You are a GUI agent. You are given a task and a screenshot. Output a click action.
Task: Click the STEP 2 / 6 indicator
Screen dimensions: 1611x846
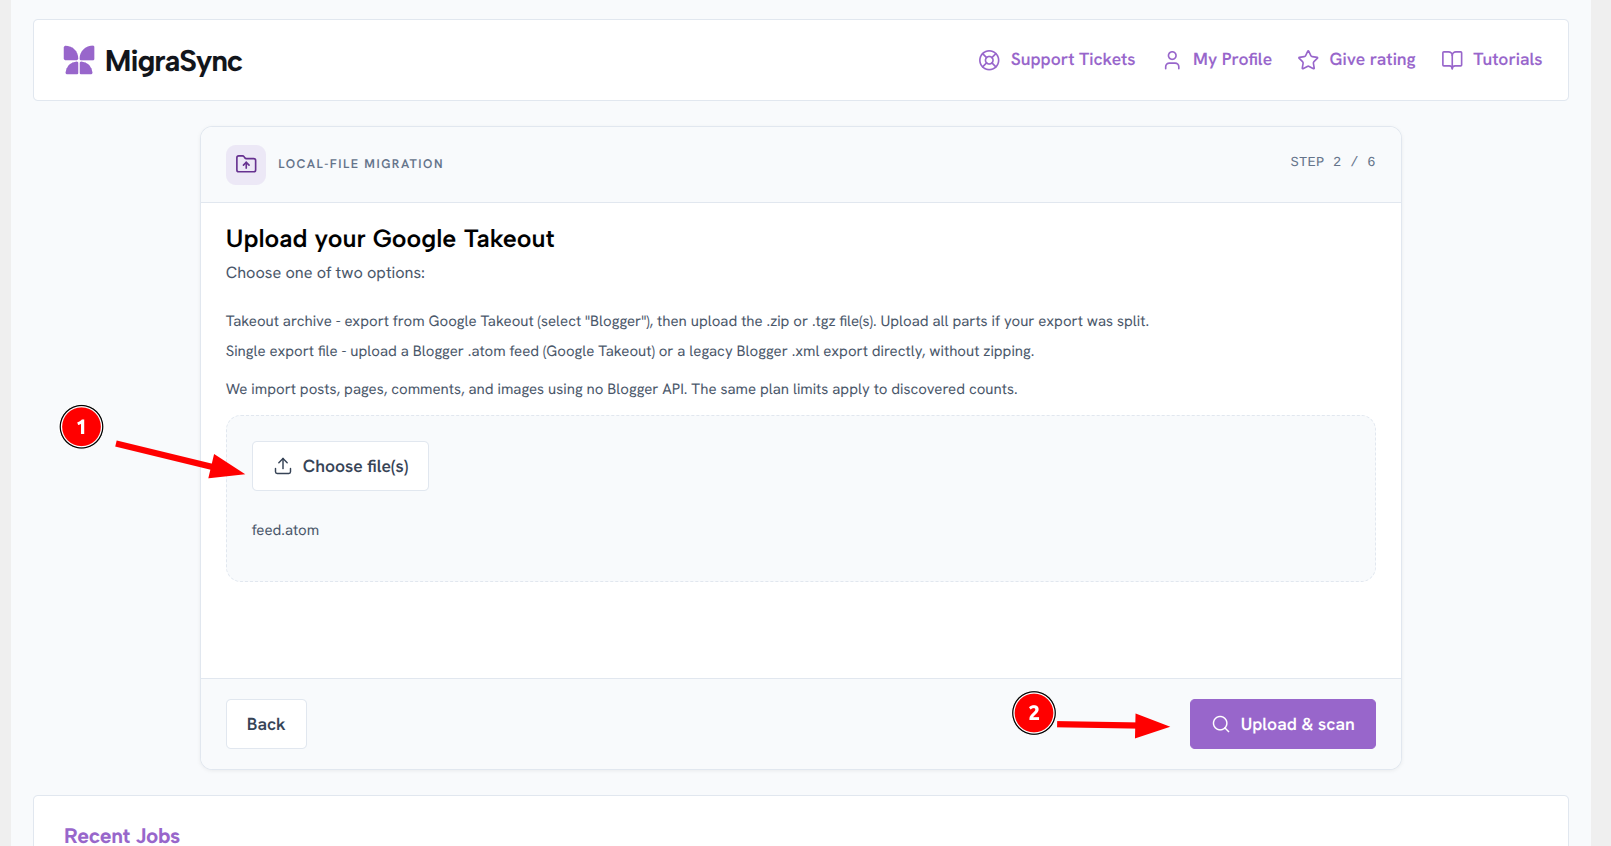click(x=1333, y=162)
